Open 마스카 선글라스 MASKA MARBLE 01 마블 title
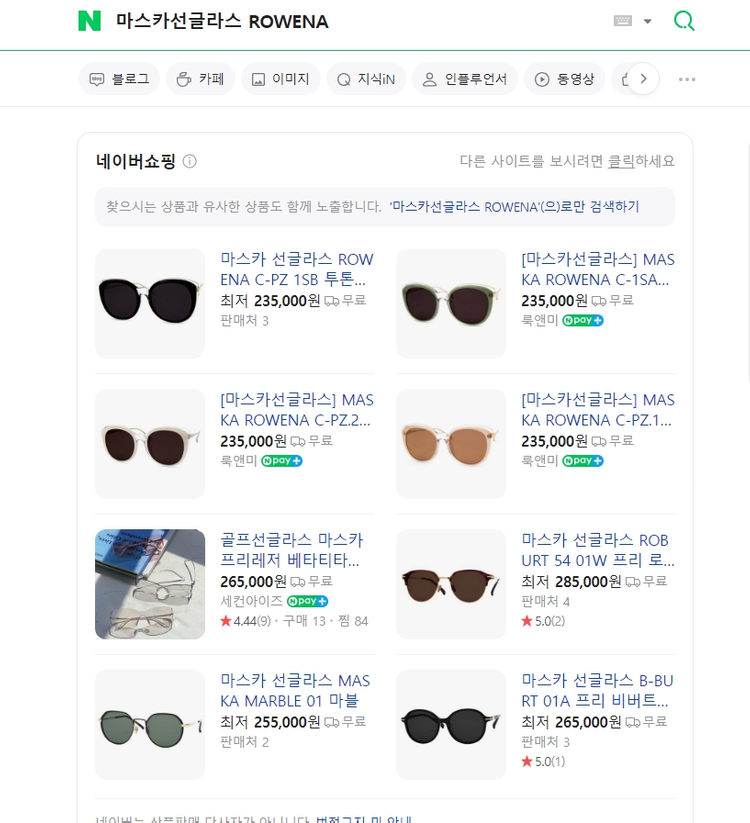Screen dimensions: 750x823 coord(295,691)
